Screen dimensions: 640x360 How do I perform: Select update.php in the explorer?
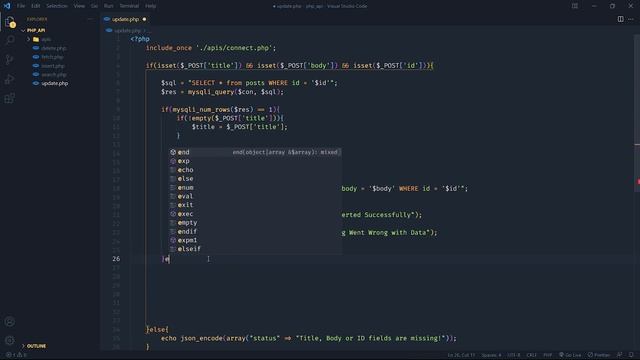point(55,83)
